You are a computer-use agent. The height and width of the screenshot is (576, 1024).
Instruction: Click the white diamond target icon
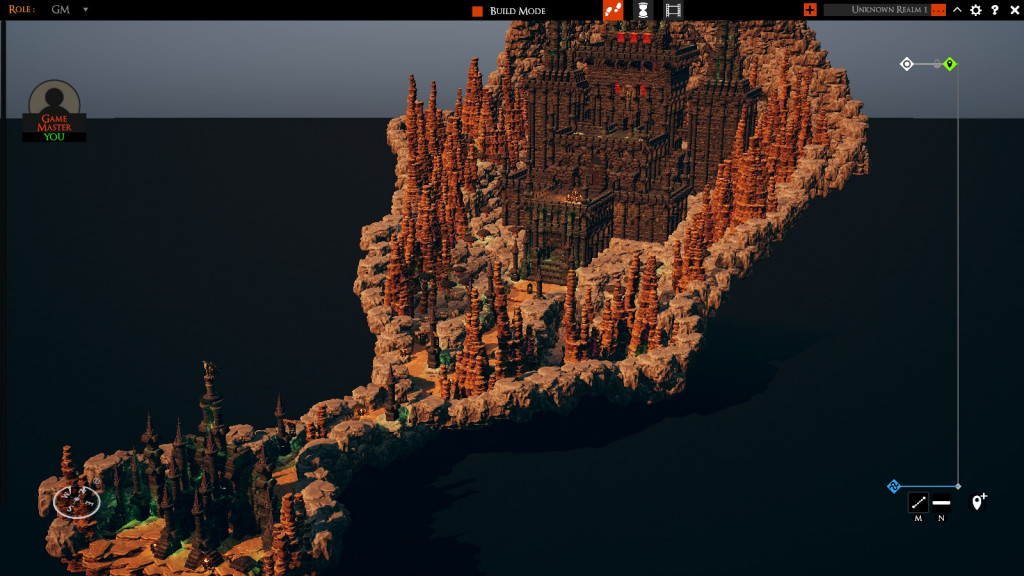(906, 64)
